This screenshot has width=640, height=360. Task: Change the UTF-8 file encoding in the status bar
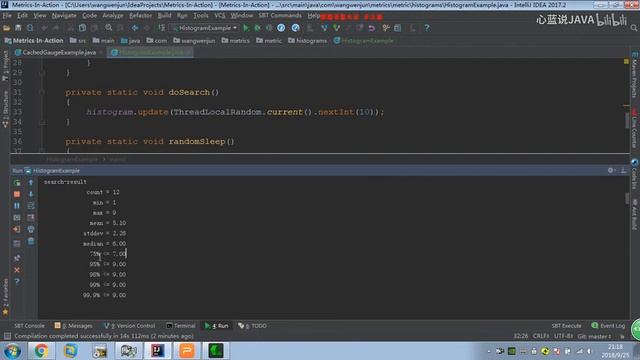[563, 336]
